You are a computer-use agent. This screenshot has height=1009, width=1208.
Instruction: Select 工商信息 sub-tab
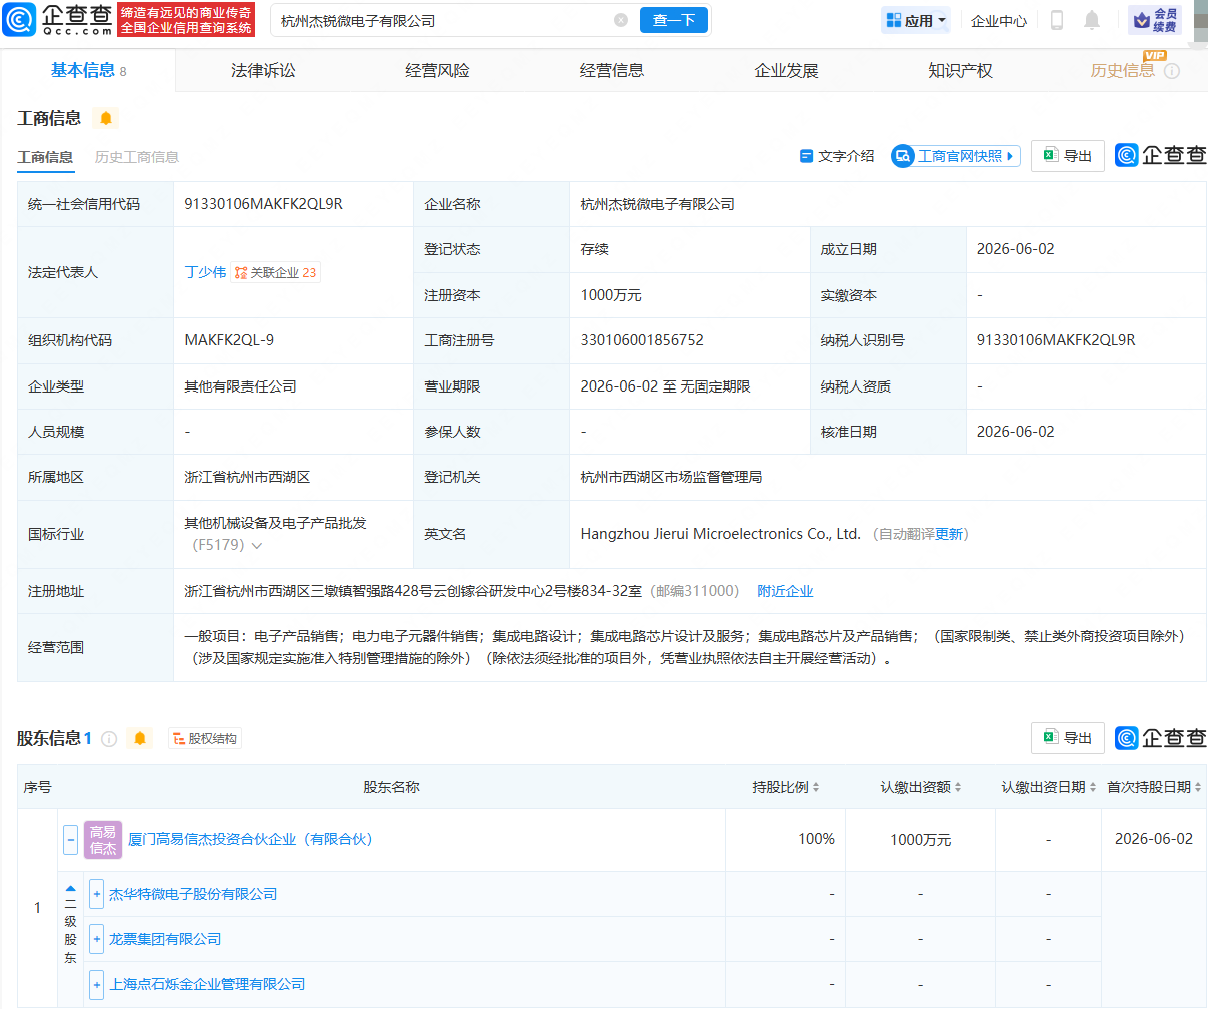[45, 157]
